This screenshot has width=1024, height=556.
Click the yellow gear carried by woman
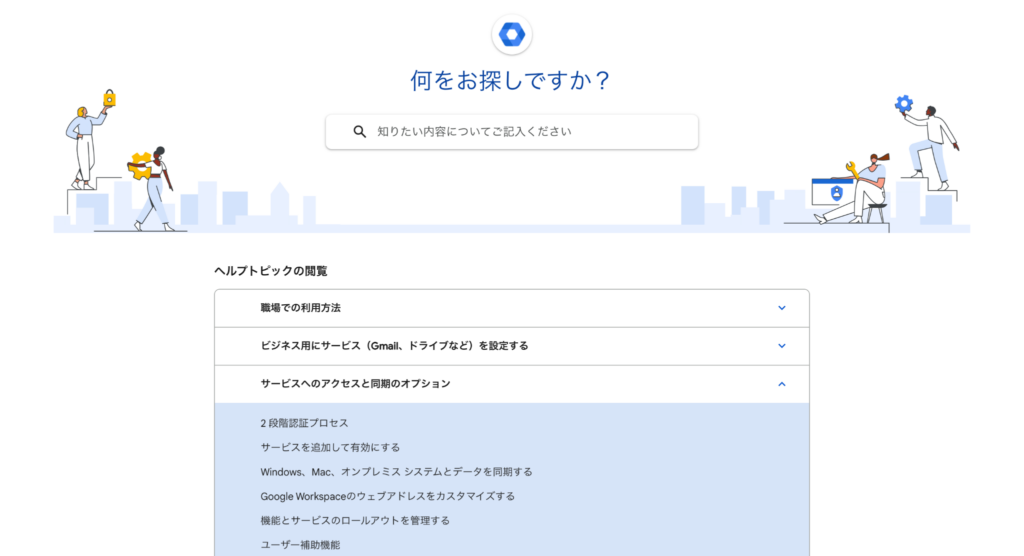coord(140,165)
